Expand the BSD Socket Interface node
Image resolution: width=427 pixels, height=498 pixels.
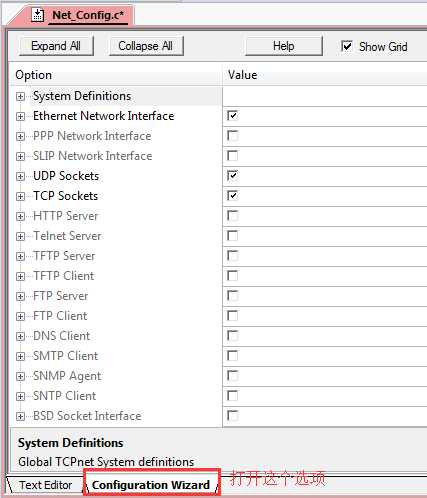(x=20, y=416)
